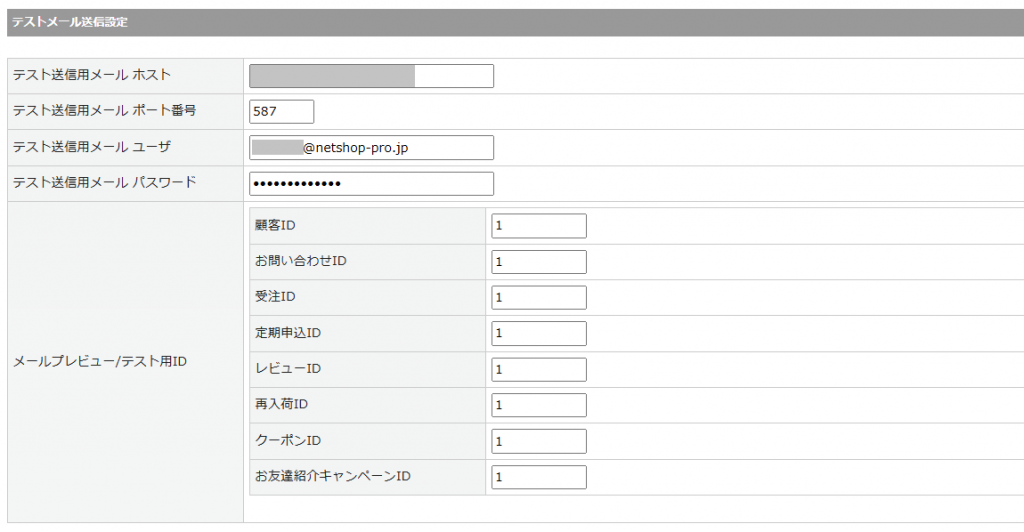The height and width of the screenshot is (532, 1024).
Task: Click the テストメール送信設定 section header
Action: click(70, 22)
